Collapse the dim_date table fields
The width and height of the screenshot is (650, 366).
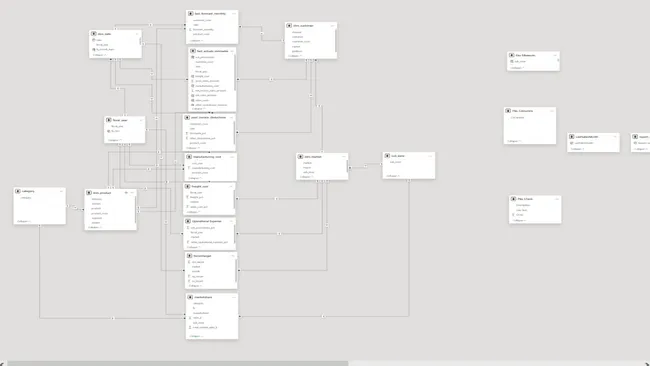click(100, 55)
